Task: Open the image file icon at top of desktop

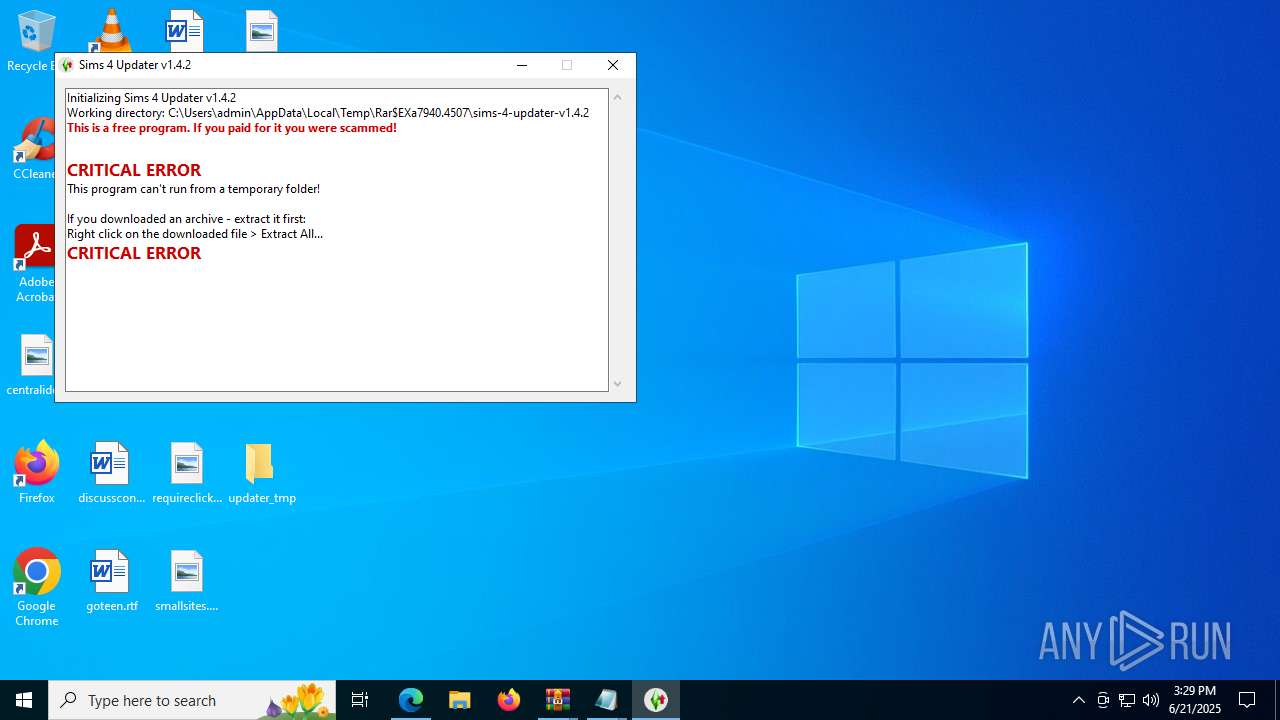Action: click(261, 30)
